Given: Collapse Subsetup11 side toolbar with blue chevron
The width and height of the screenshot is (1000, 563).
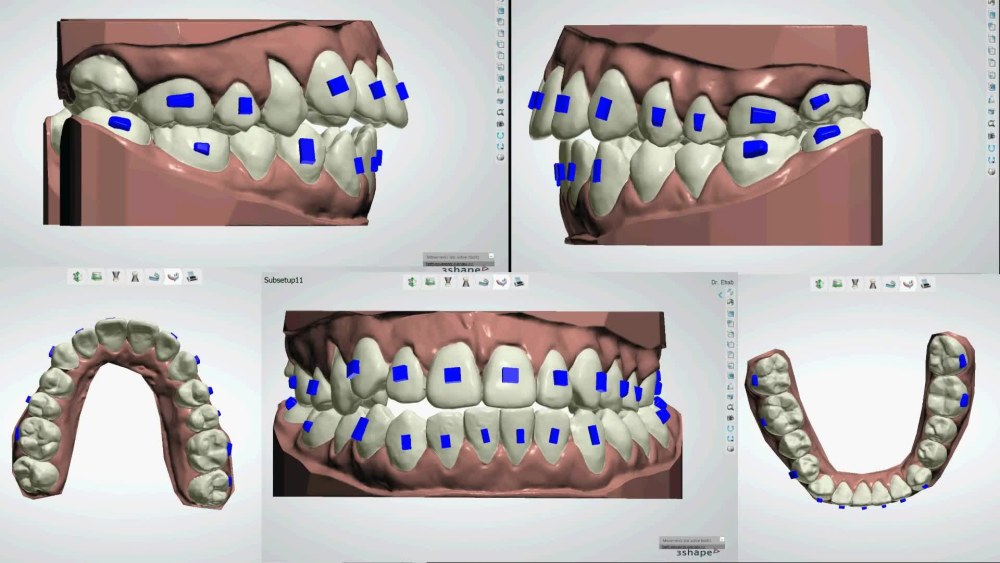Looking at the screenshot, I should [x=721, y=295].
